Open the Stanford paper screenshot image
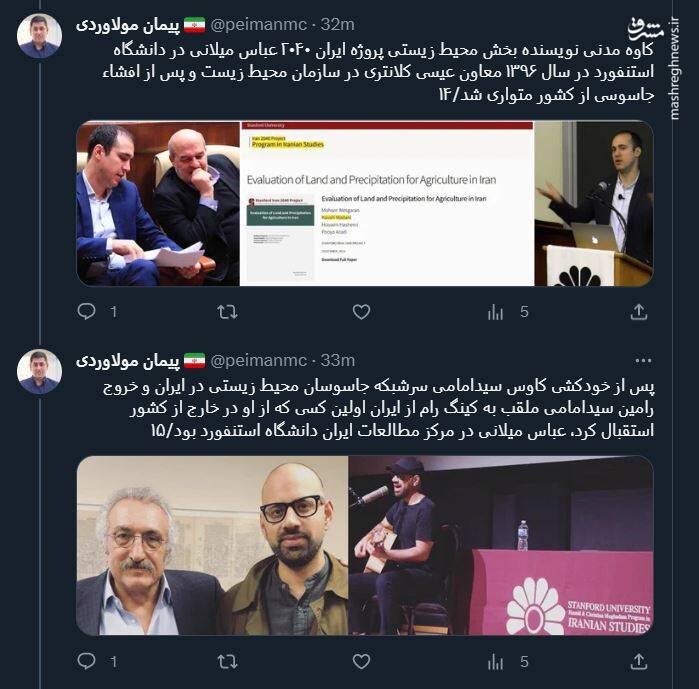Viewport: 699px width, 689px height. (387, 204)
